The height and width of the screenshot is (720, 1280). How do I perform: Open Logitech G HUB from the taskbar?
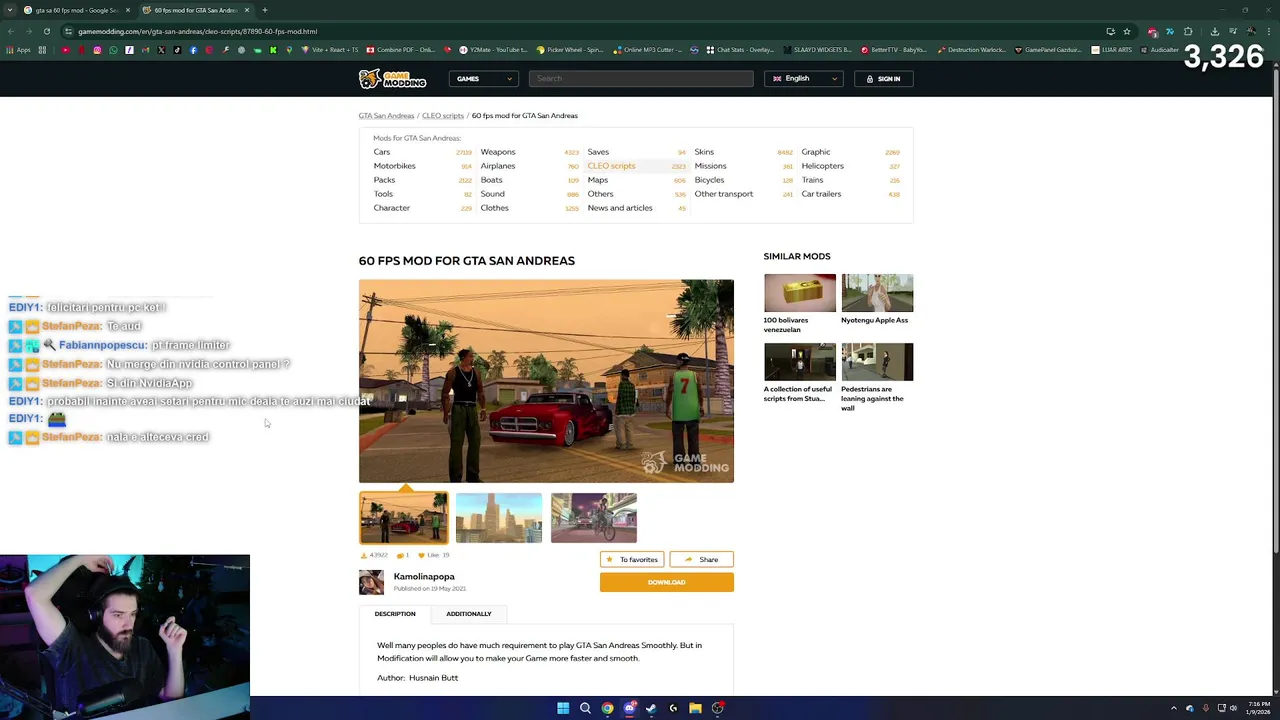(673, 708)
